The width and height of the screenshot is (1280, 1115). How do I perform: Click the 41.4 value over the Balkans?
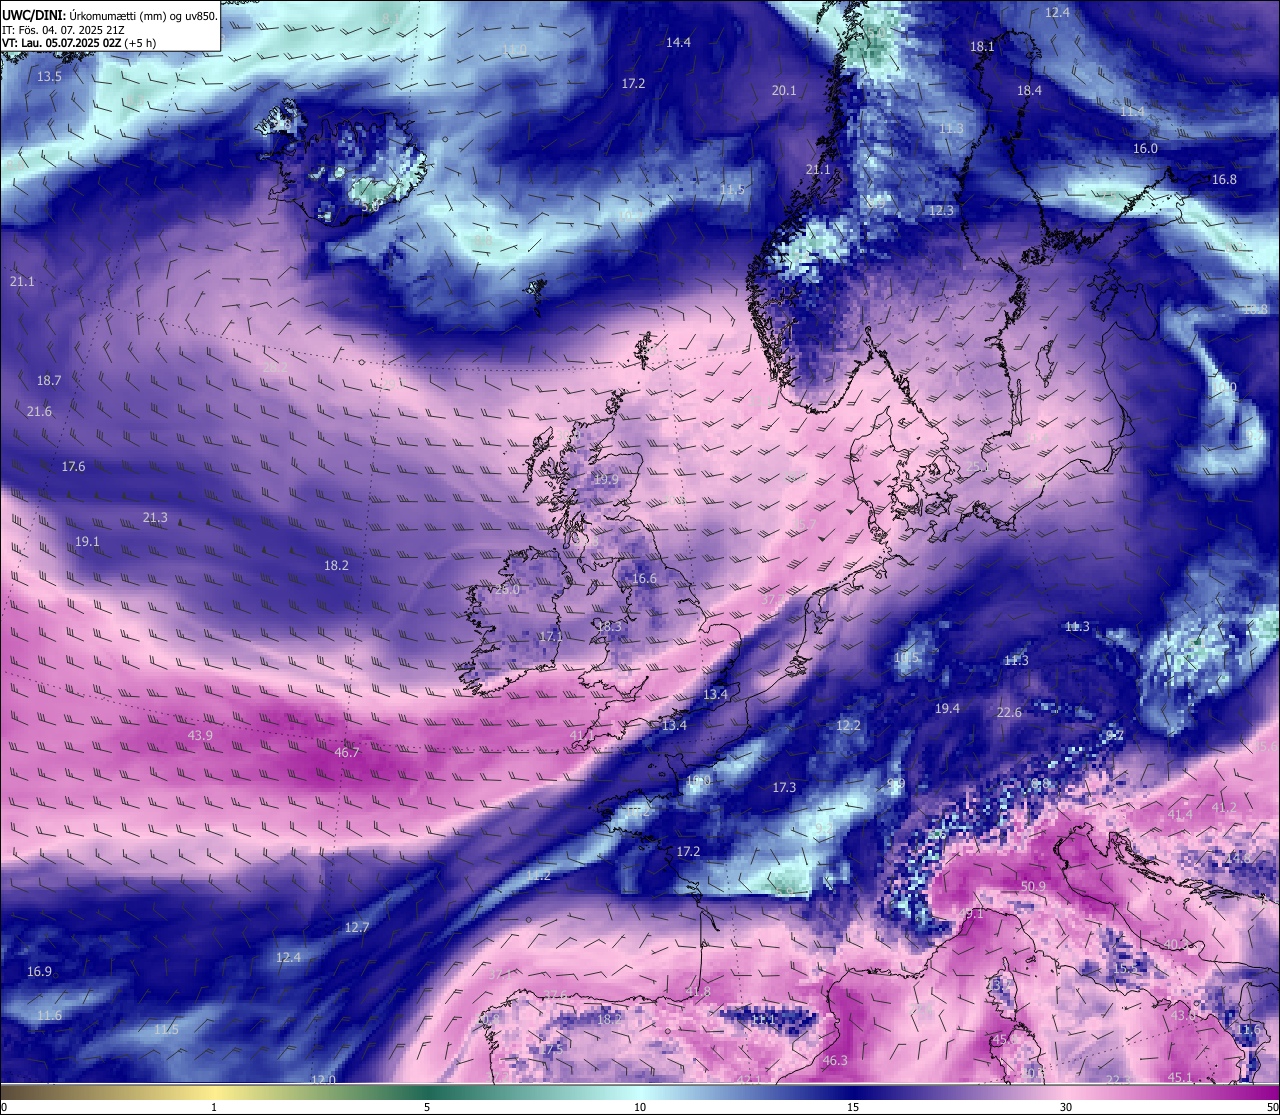(1180, 815)
